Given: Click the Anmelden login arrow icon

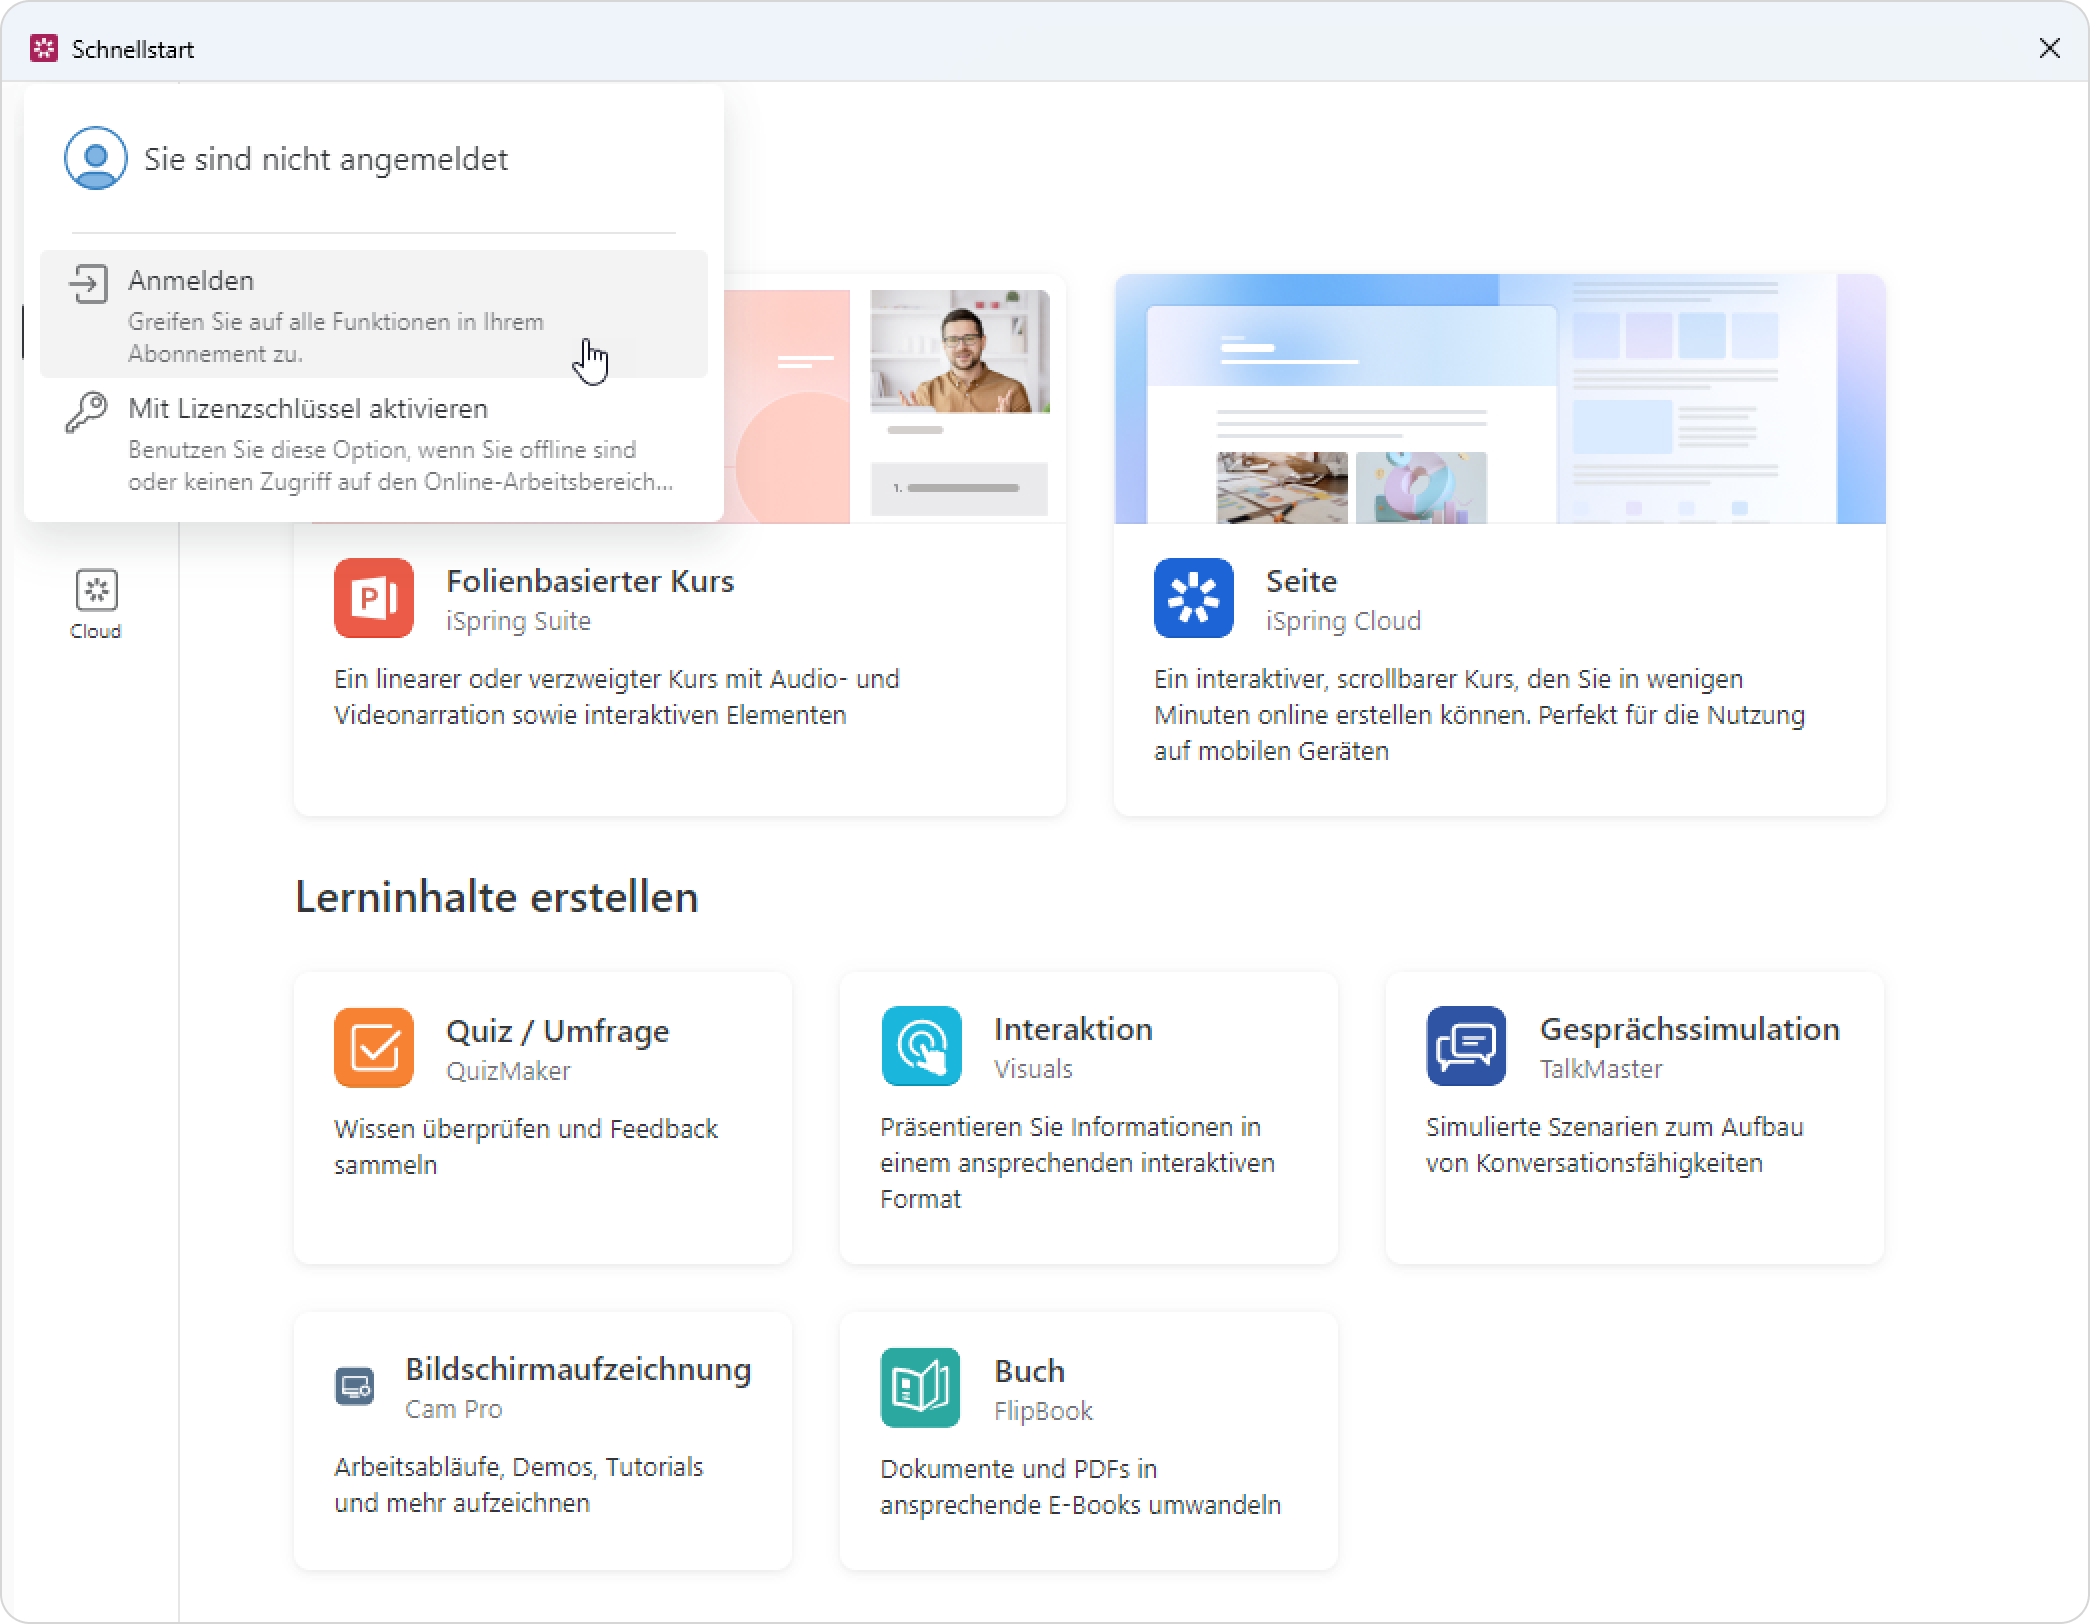Looking at the screenshot, I should [88, 284].
